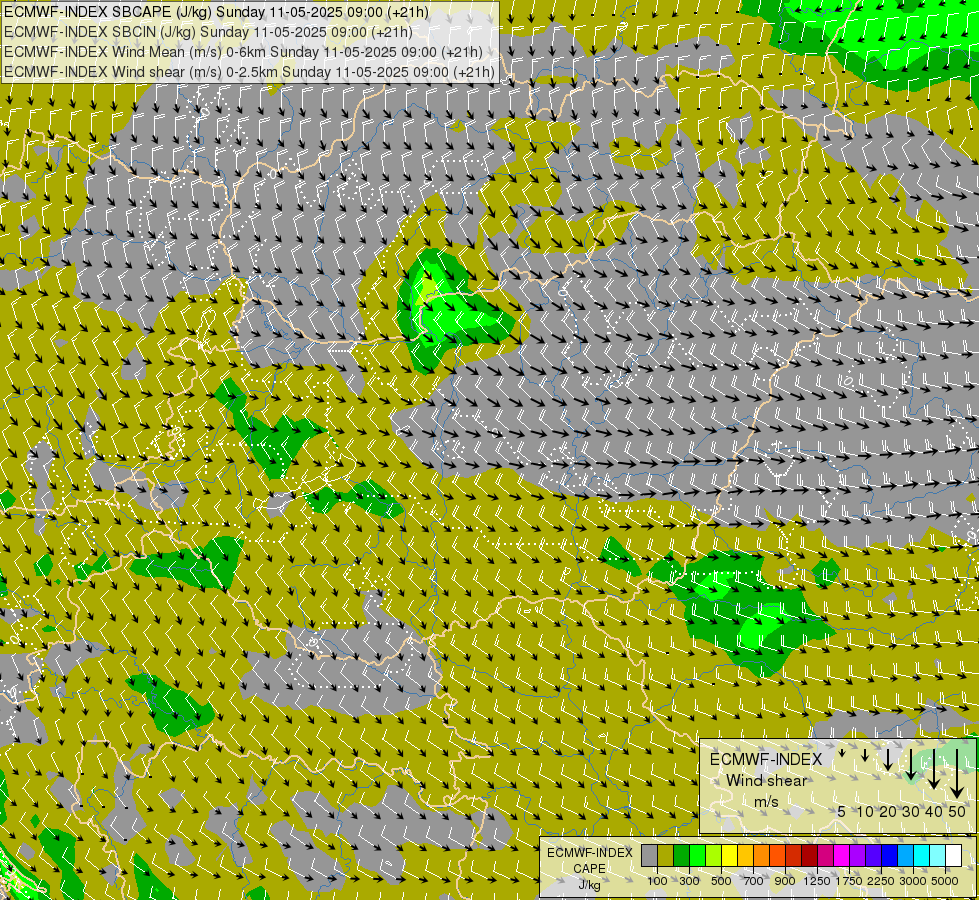979x900 pixels.
Task: Pick the dark red CAPE legend swatch
Action: tap(810, 856)
